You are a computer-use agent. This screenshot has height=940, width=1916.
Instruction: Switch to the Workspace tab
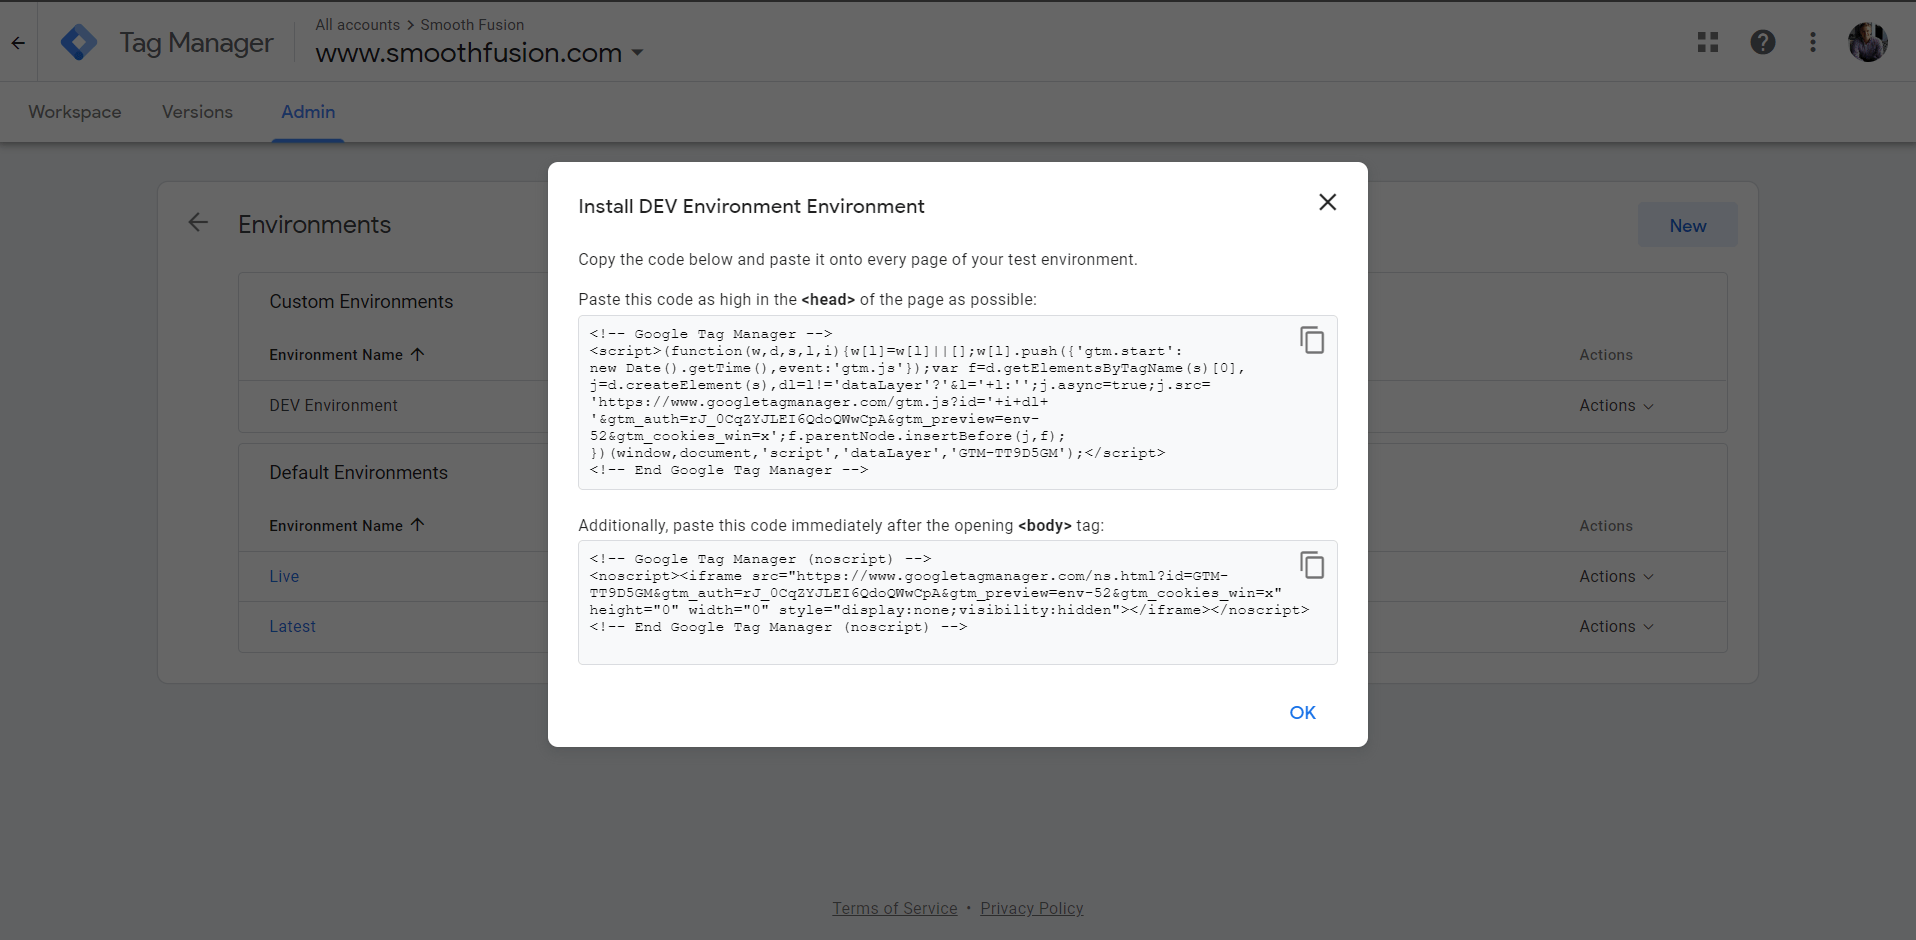75,112
